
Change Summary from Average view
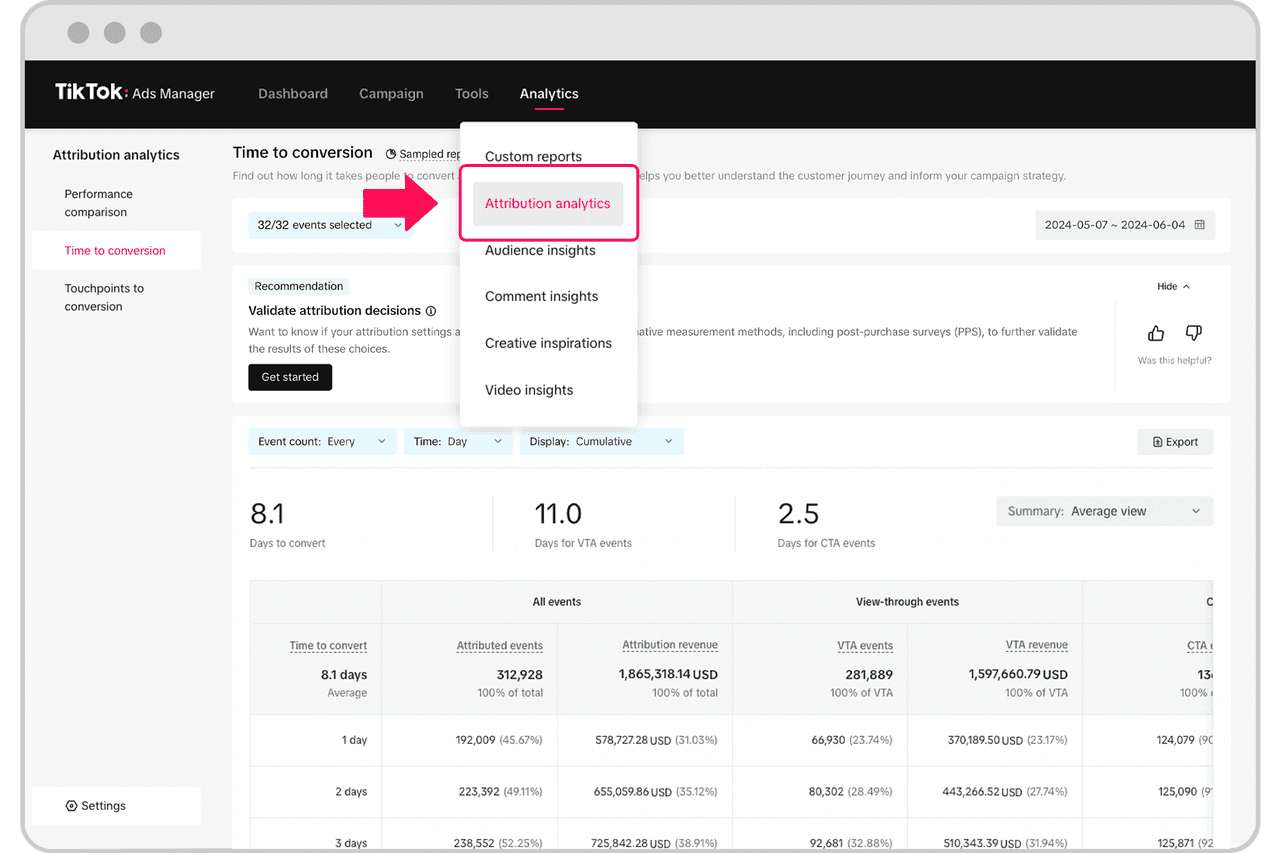point(1103,511)
